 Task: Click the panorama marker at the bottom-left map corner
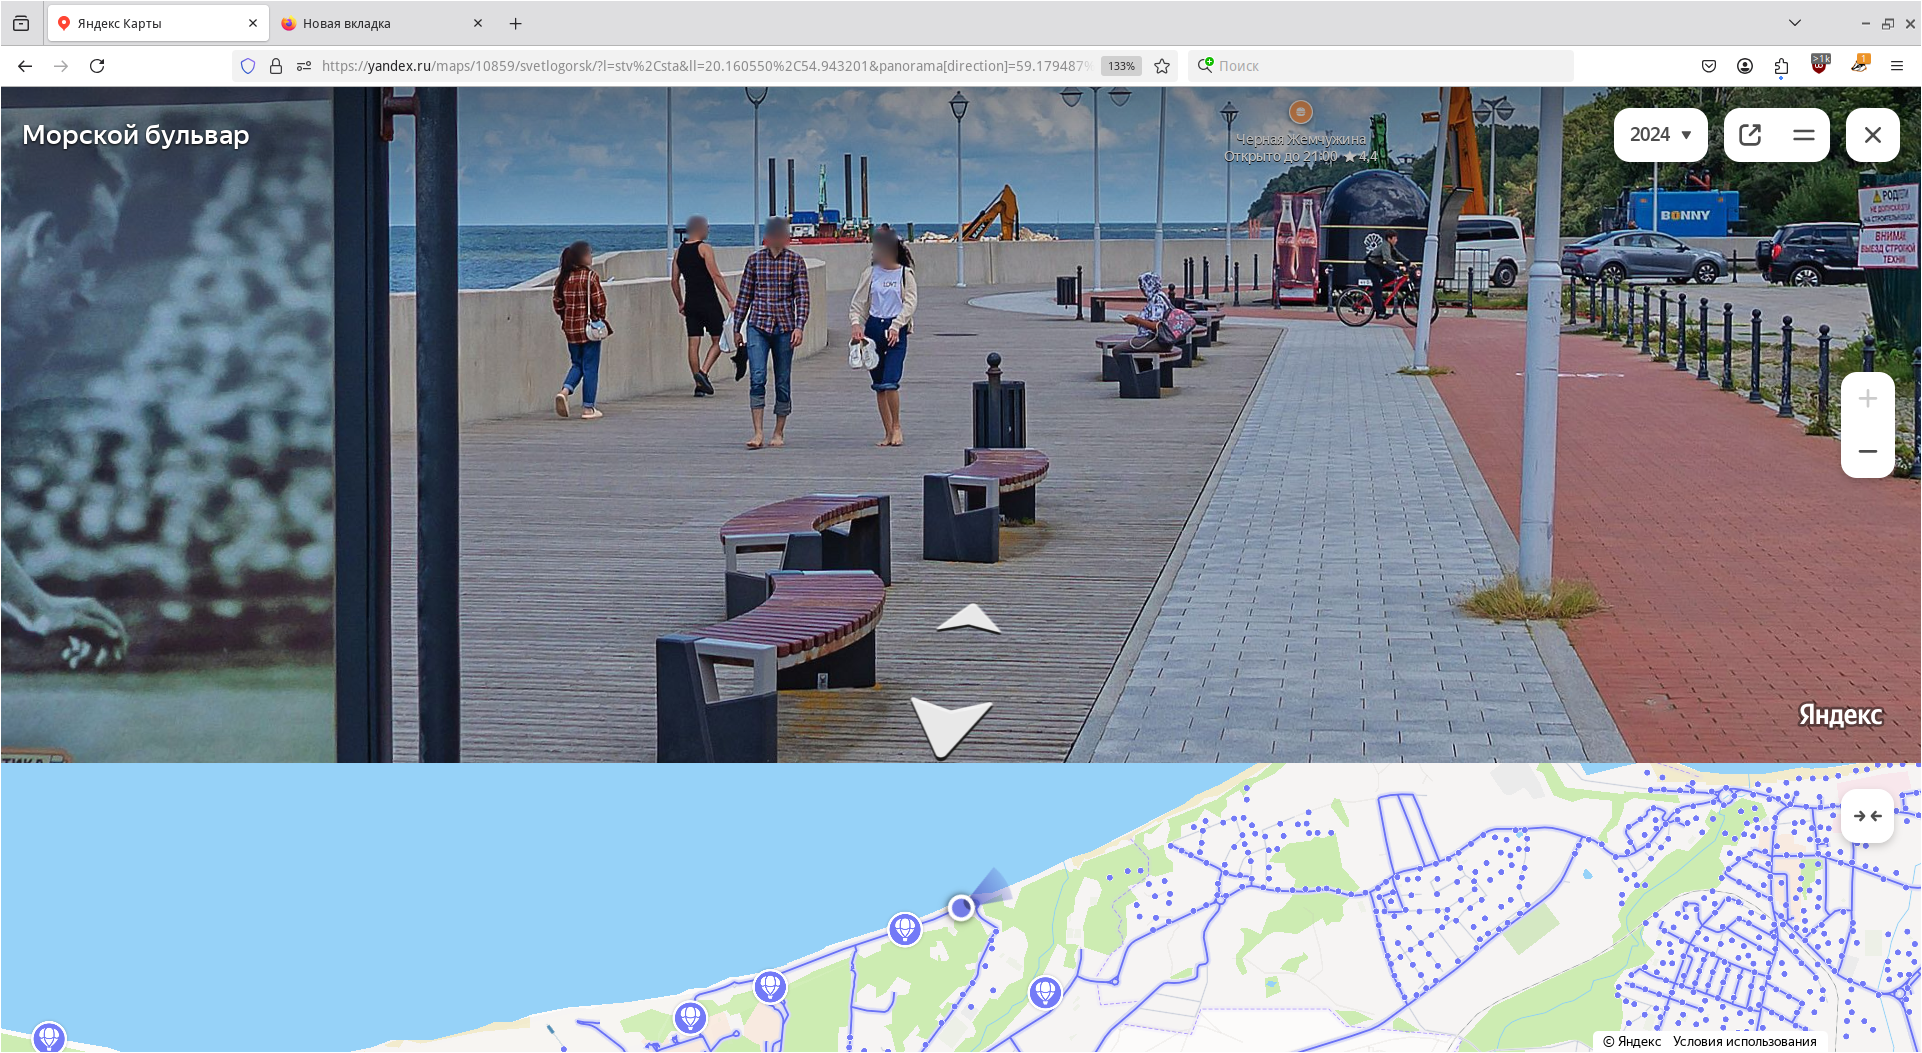pyautogui.click(x=49, y=1037)
